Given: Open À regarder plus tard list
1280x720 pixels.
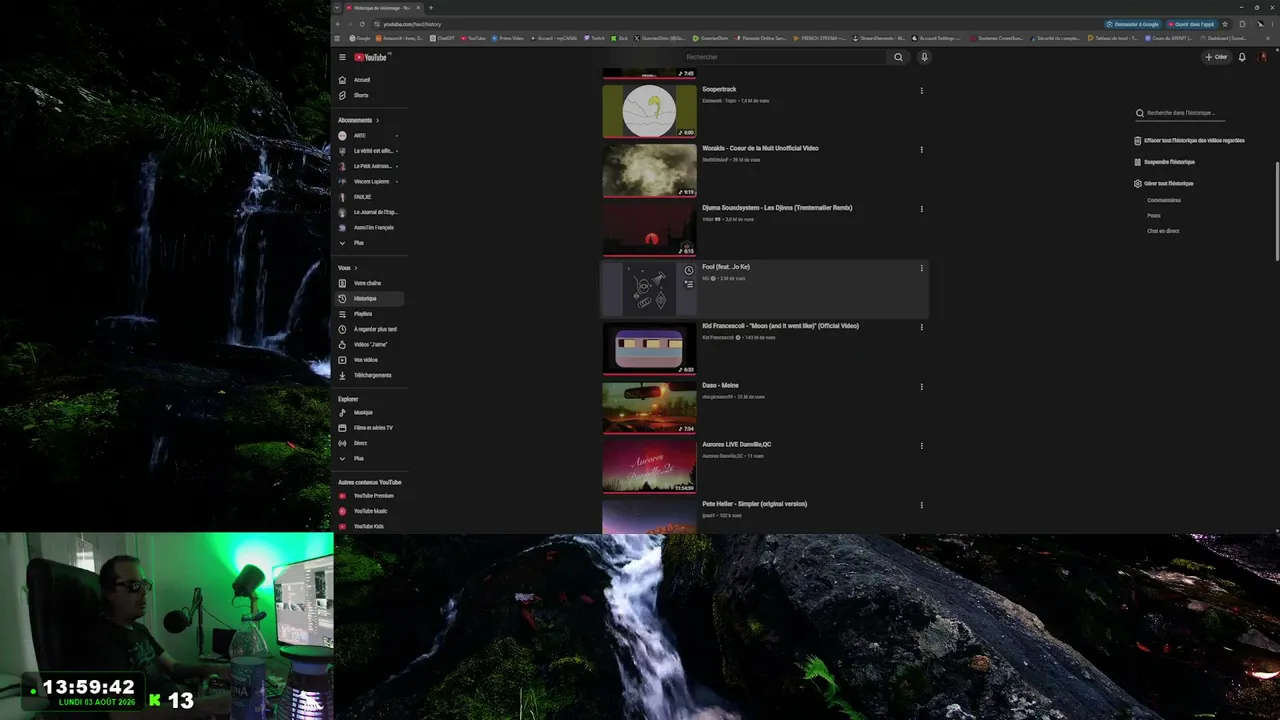Looking at the screenshot, I should point(370,329).
